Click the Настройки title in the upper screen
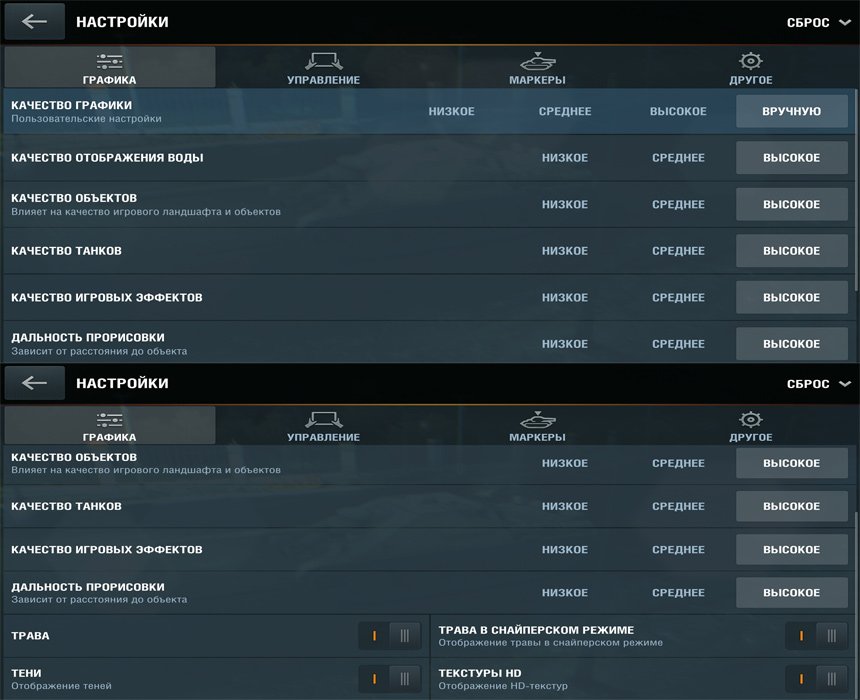Viewport: 860px width, 700px height. click(122, 22)
